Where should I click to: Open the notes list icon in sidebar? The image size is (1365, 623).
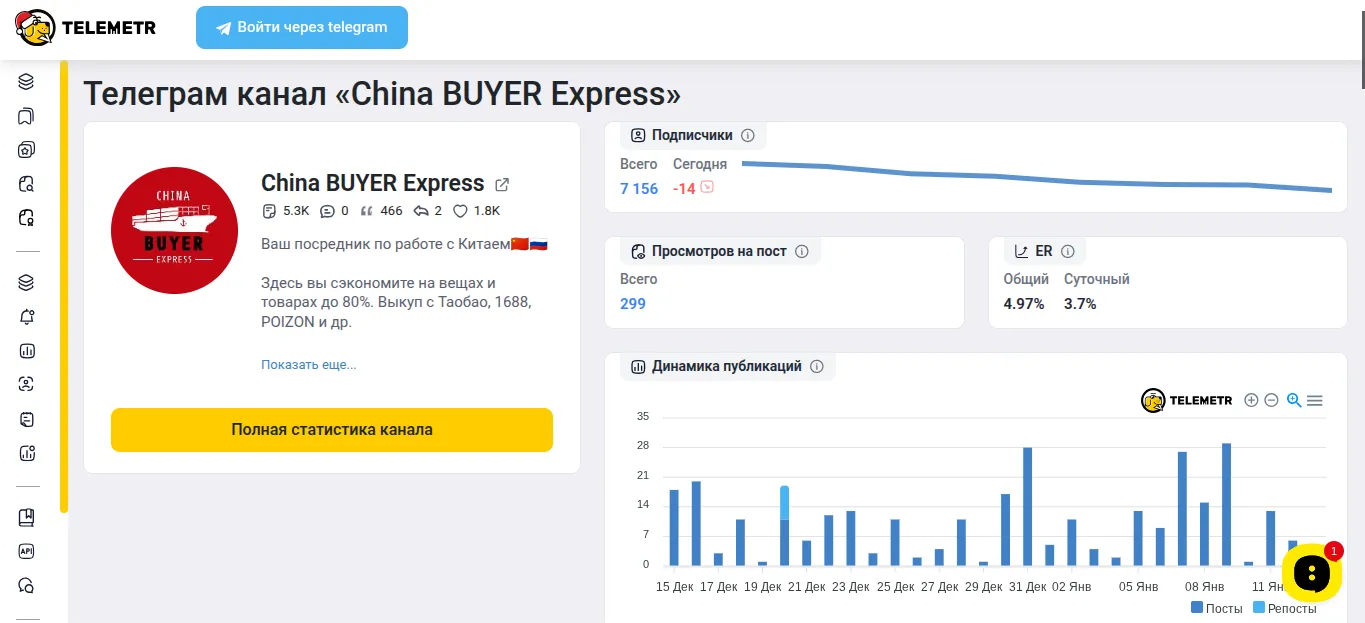27,419
